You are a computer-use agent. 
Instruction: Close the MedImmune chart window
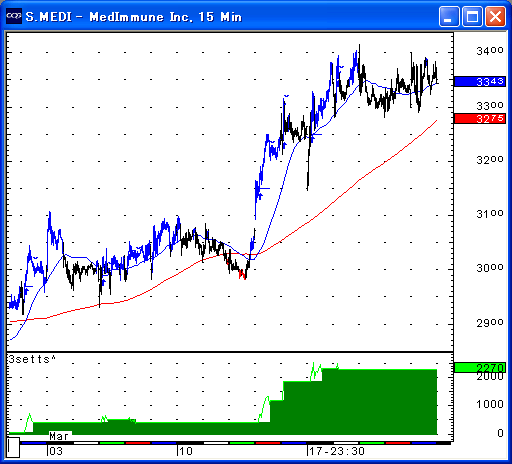click(495, 16)
